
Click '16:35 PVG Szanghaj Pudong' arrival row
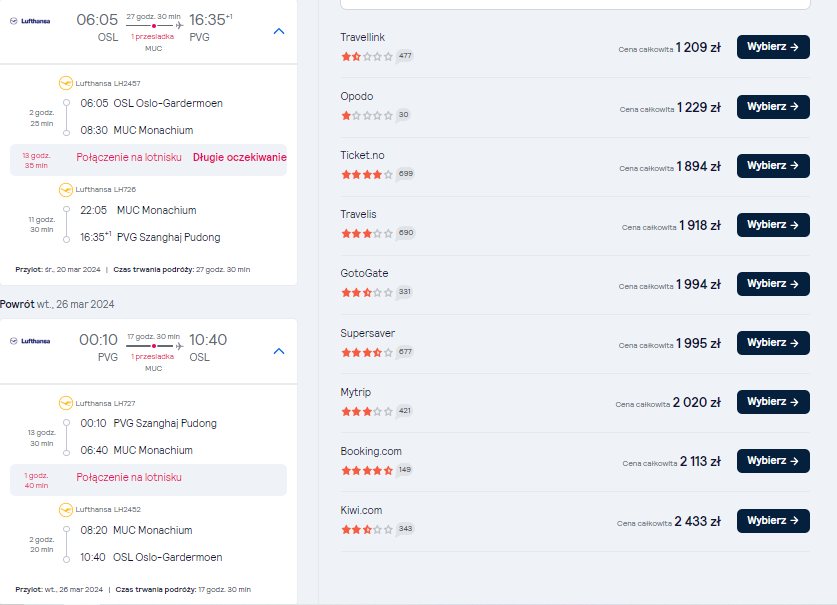point(150,237)
